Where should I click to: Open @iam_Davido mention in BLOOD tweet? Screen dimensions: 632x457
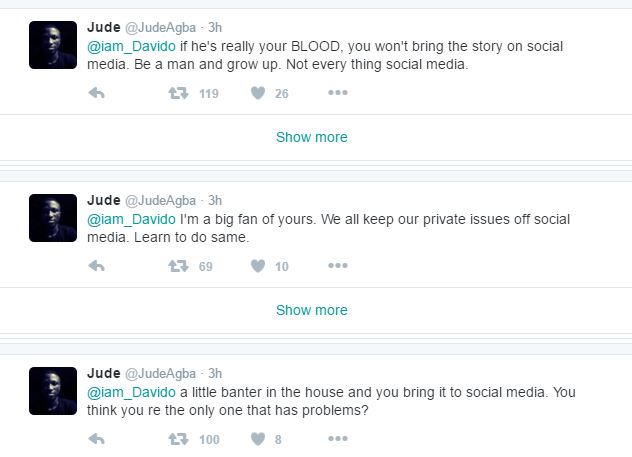pos(132,46)
